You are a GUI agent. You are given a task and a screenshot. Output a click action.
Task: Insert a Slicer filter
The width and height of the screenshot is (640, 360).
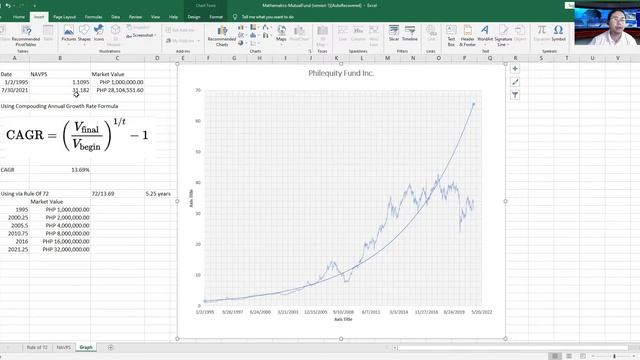[394, 33]
